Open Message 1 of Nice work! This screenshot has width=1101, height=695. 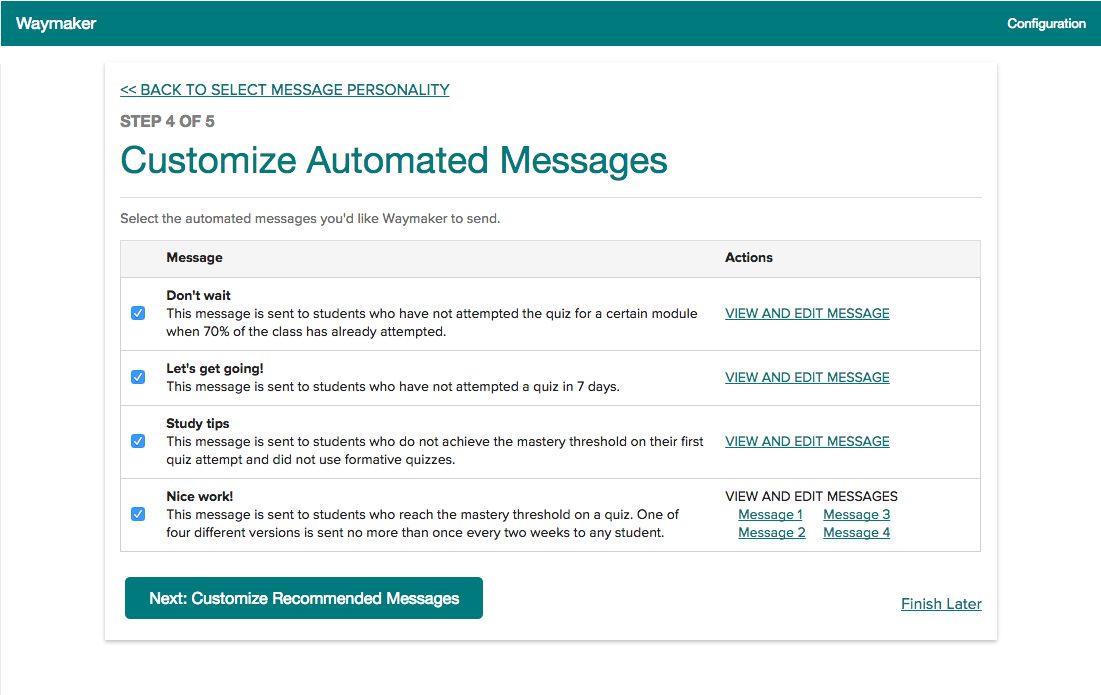(x=770, y=515)
